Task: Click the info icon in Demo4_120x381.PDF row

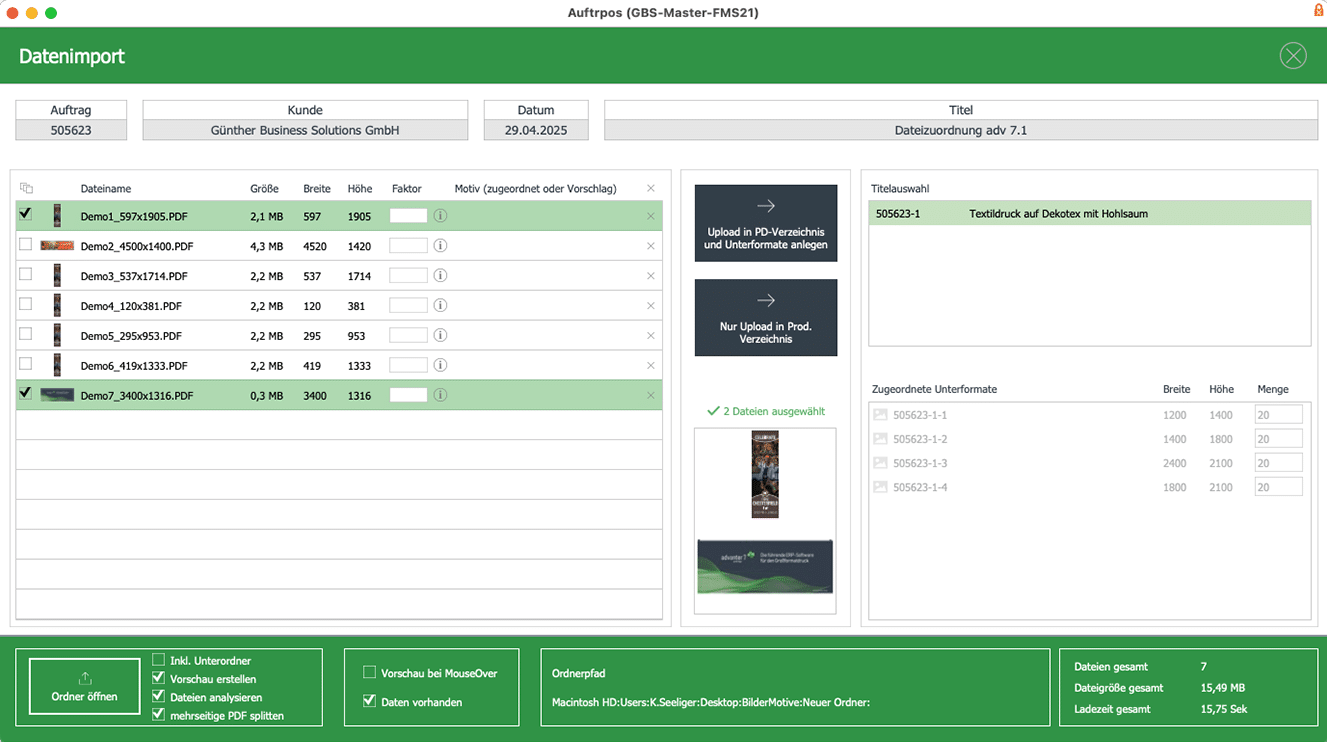Action: pyautogui.click(x=440, y=306)
